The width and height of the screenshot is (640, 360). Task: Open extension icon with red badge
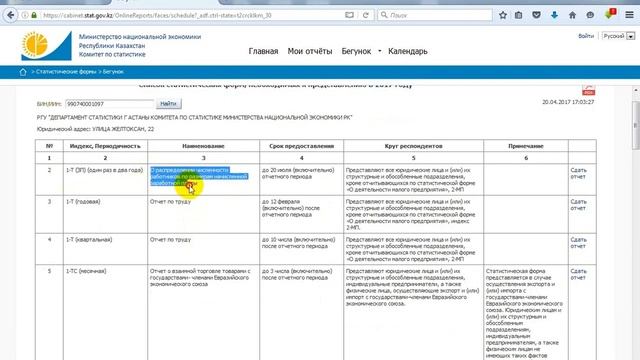pyautogui.click(x=610, y=14)
